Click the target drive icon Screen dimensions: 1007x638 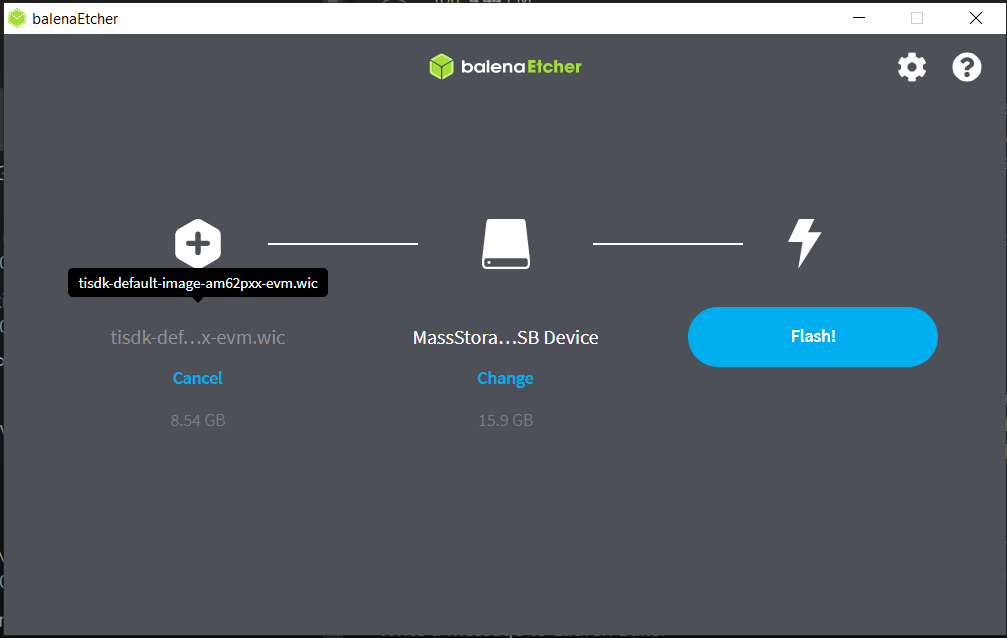coord(505,242)
